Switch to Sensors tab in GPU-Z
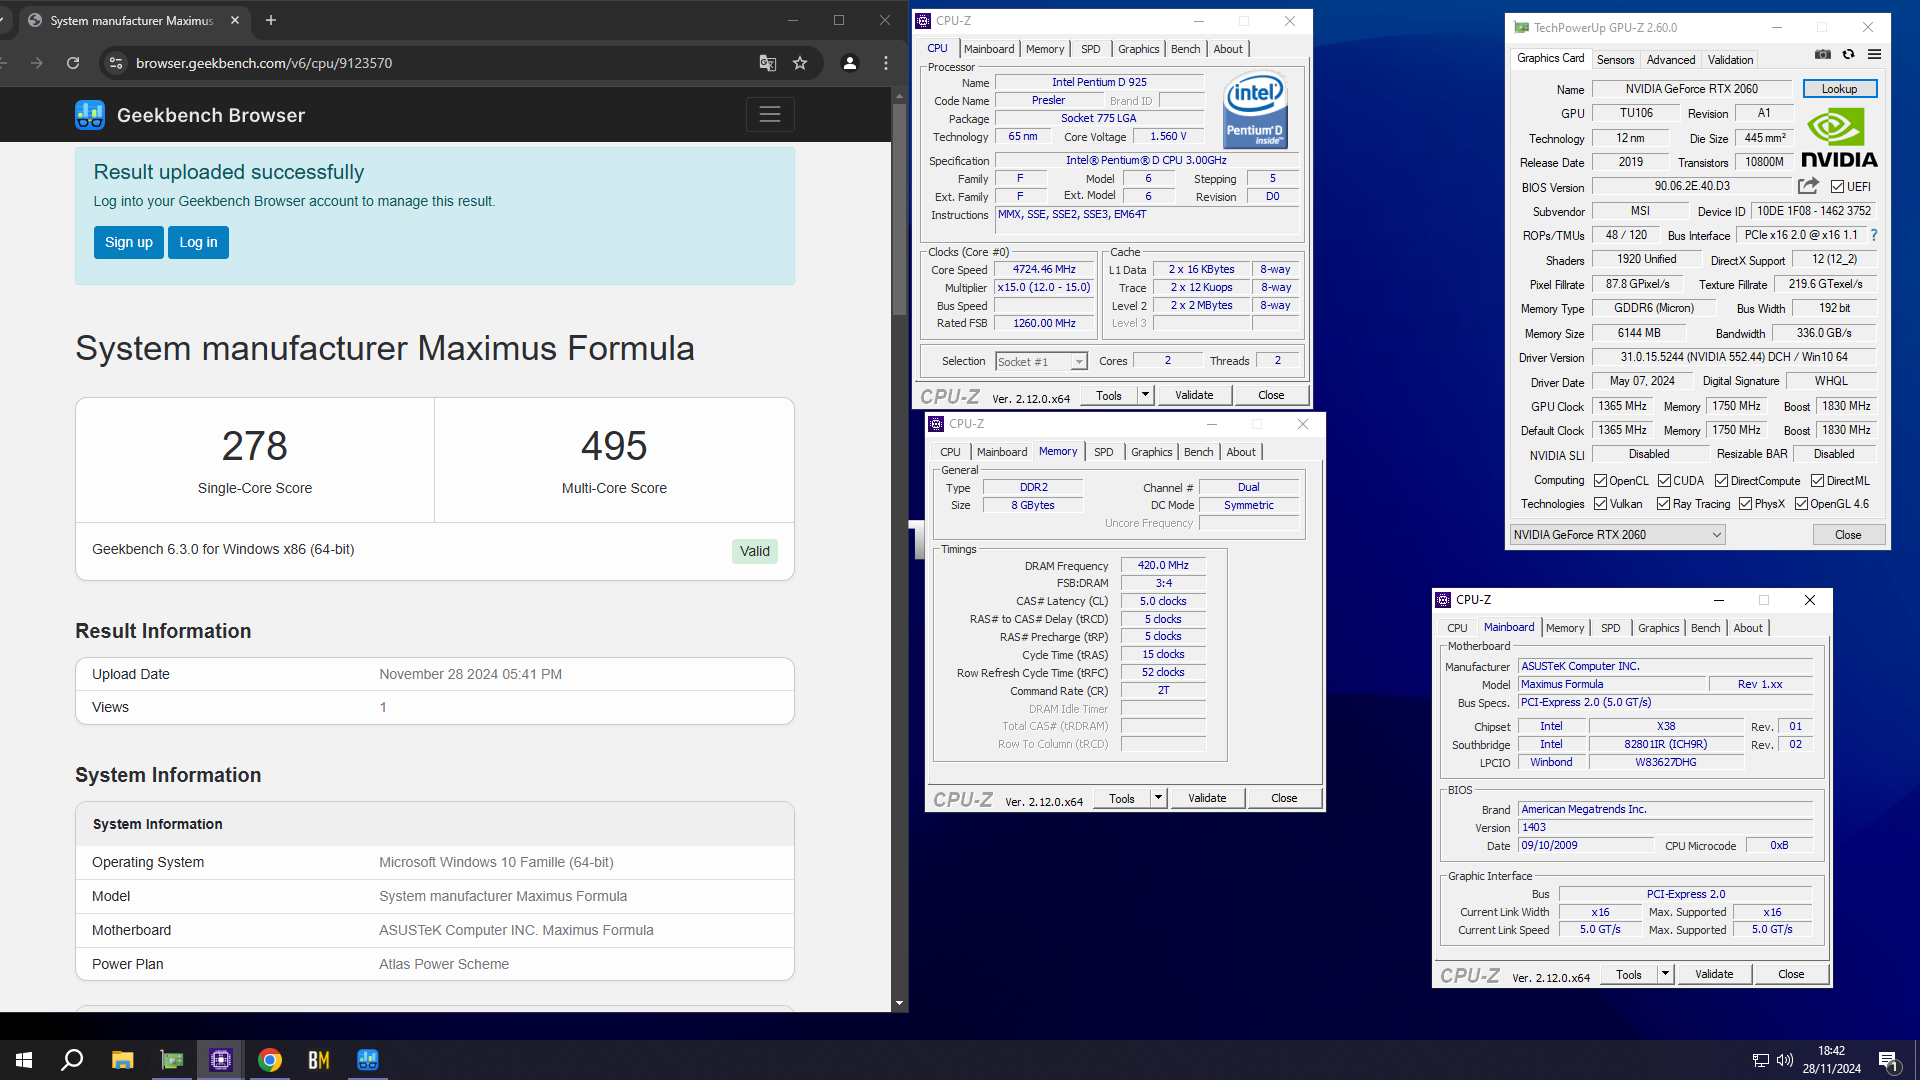This screenshot has height=1080, width=1920. tap(1615, 60)
